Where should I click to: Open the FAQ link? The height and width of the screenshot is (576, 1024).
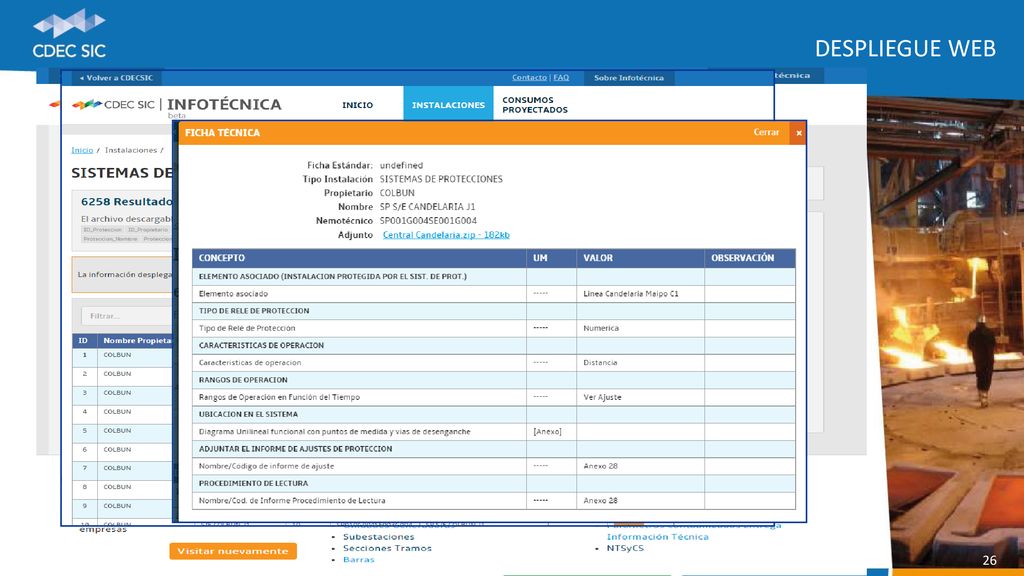click(561, 78)
